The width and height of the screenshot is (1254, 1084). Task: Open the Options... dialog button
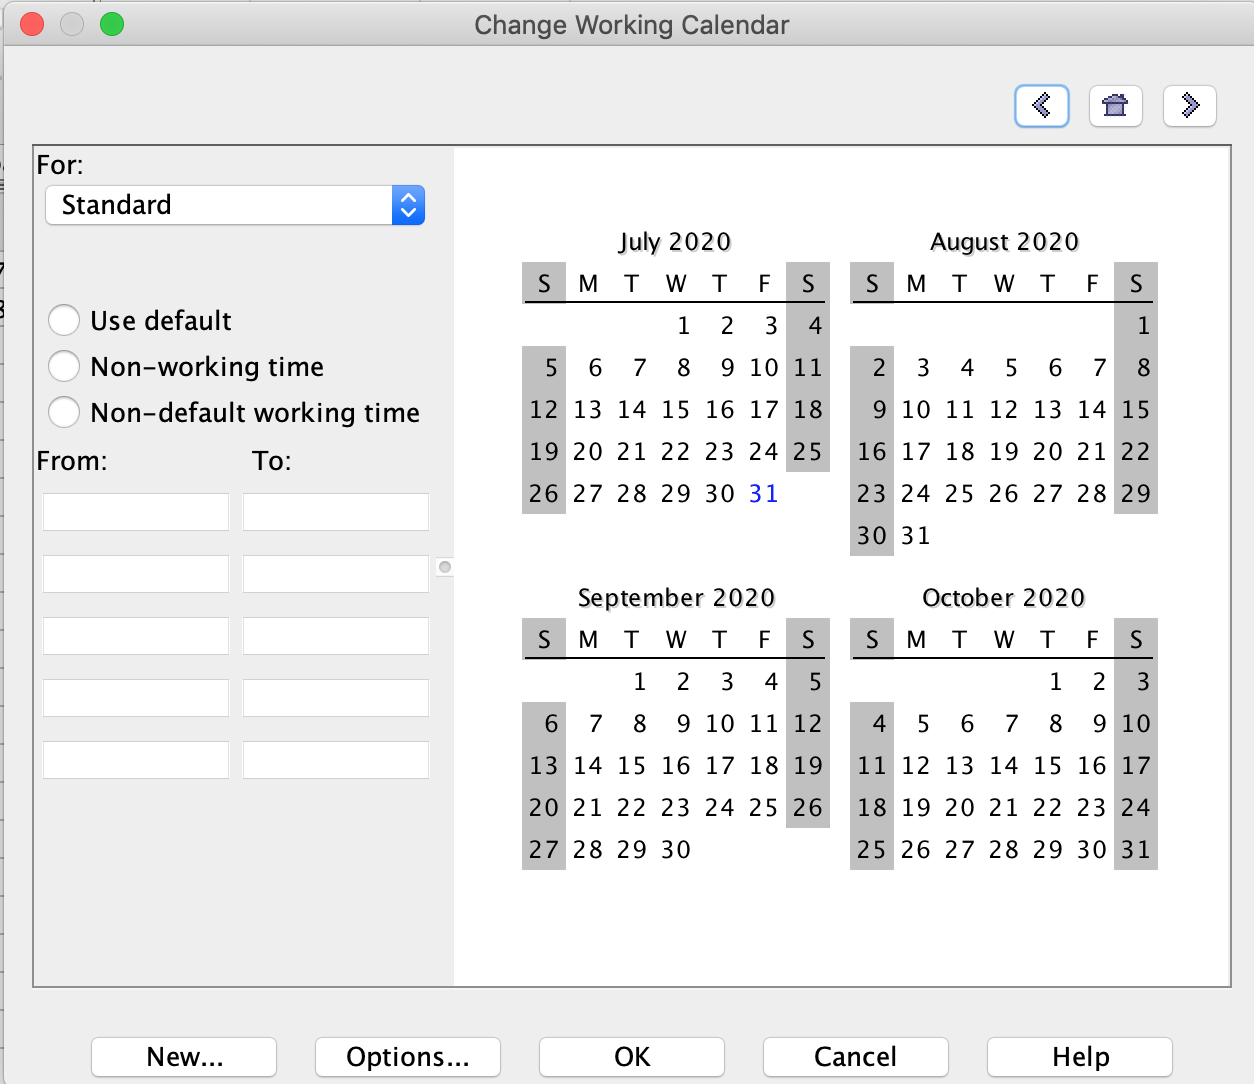408,1057
